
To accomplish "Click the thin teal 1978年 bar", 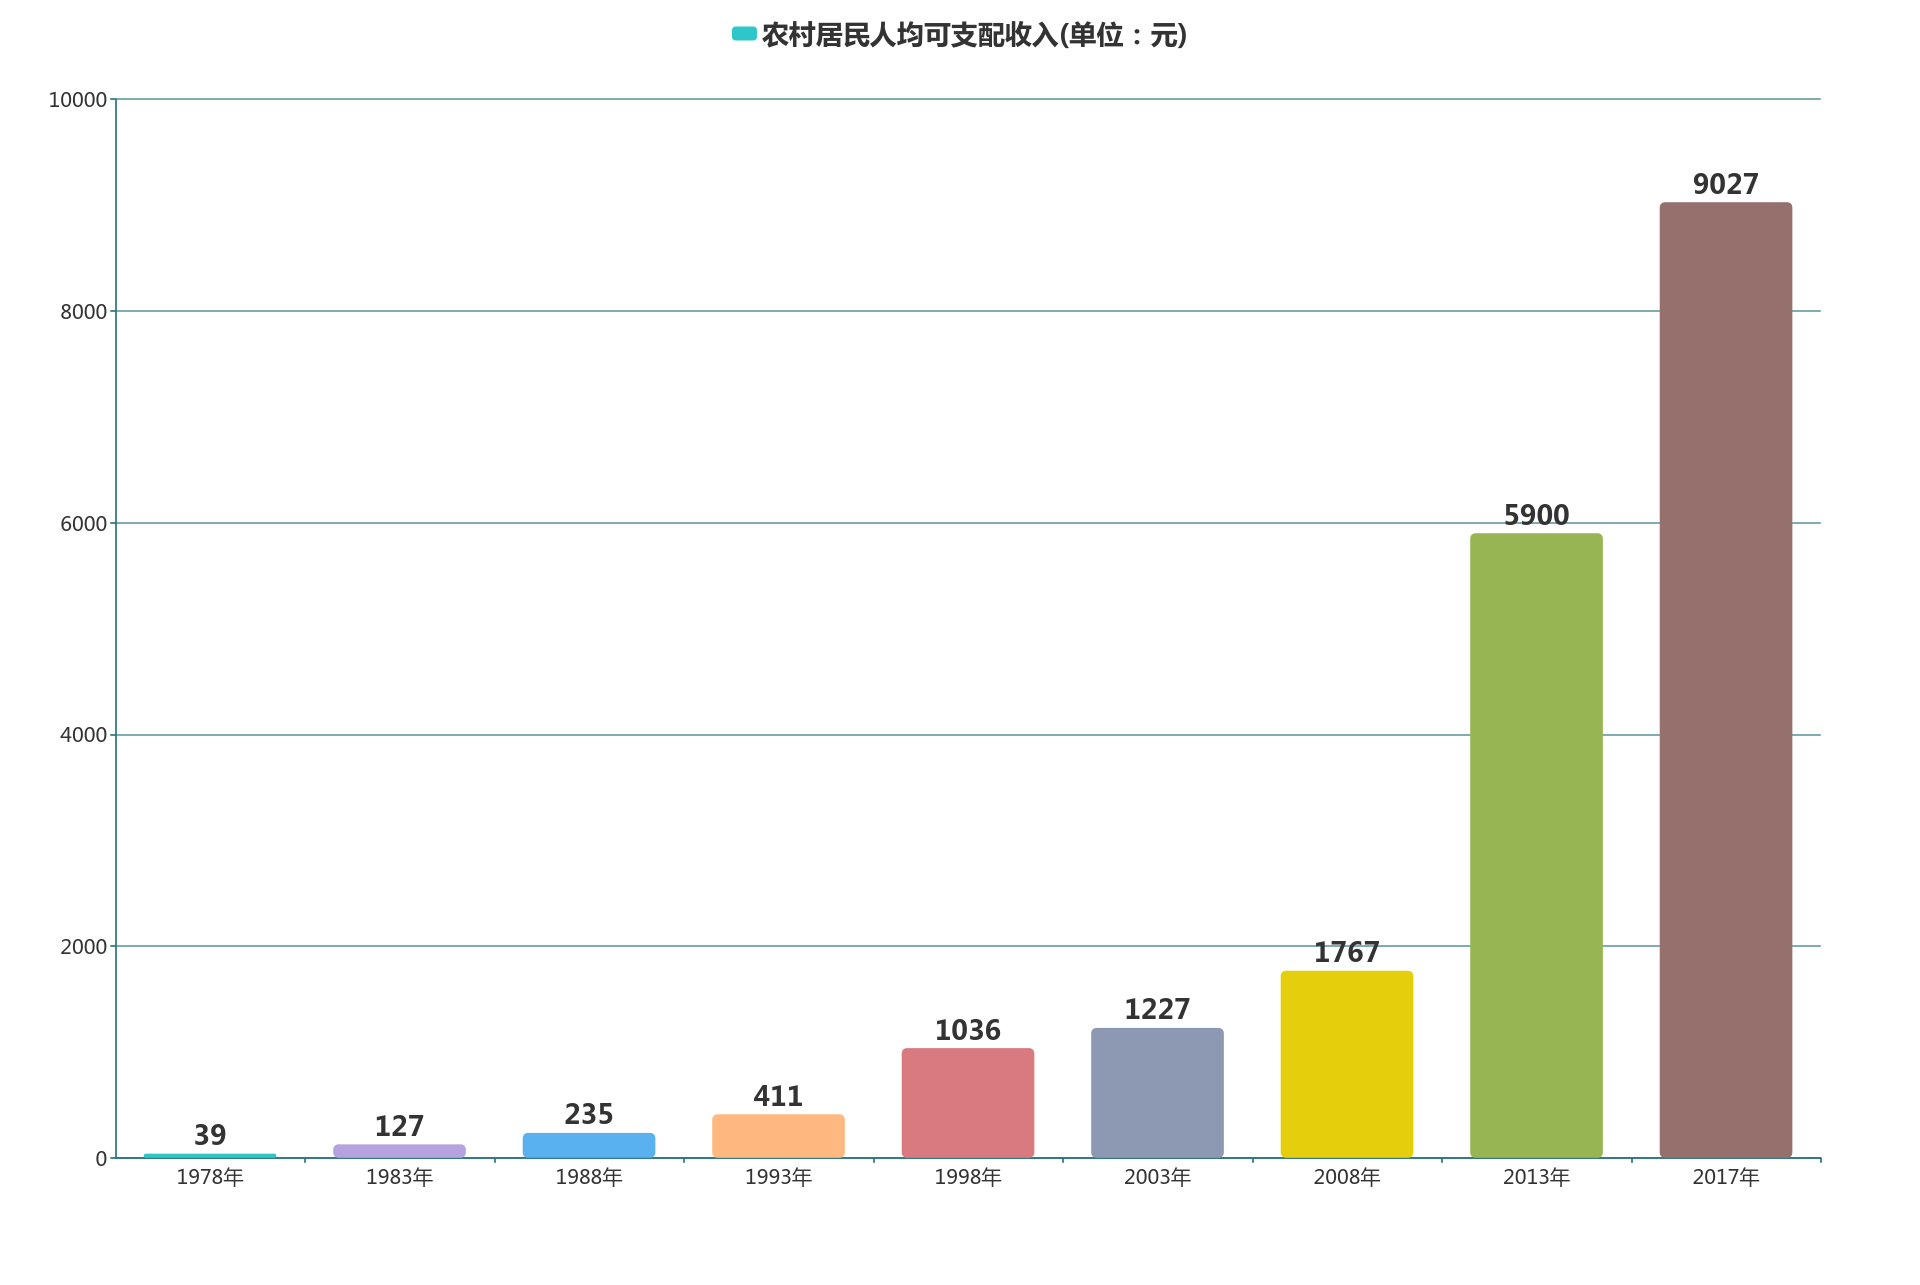I will [x=210, y=1156].
